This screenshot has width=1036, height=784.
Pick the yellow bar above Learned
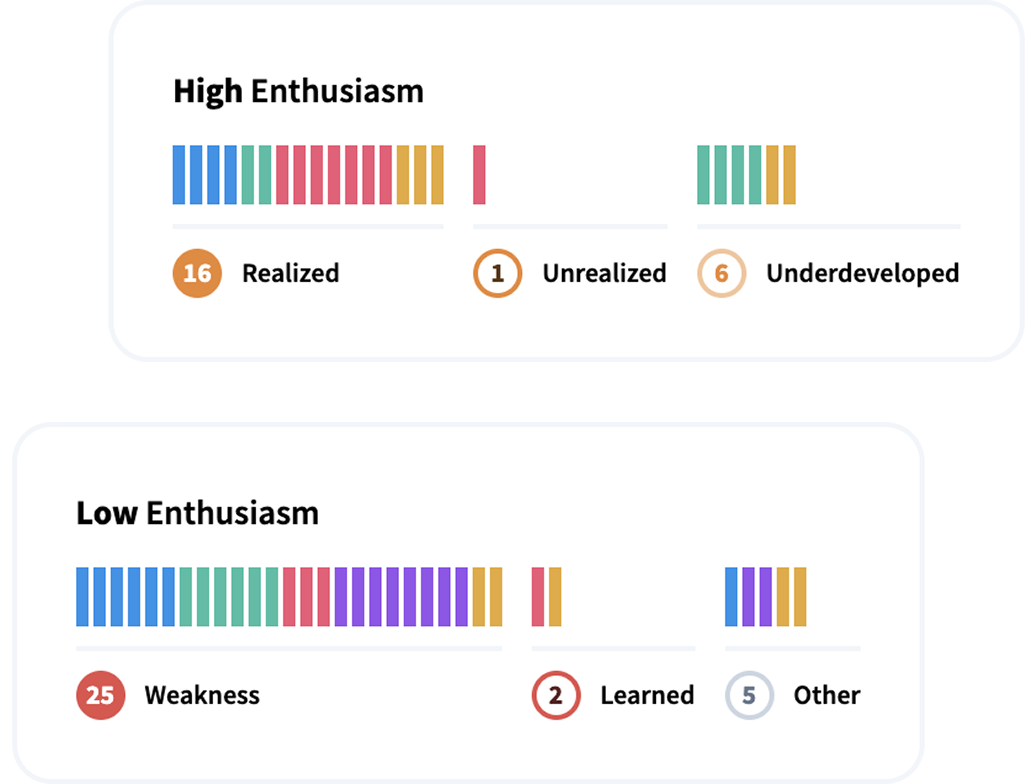click(555, 597)
